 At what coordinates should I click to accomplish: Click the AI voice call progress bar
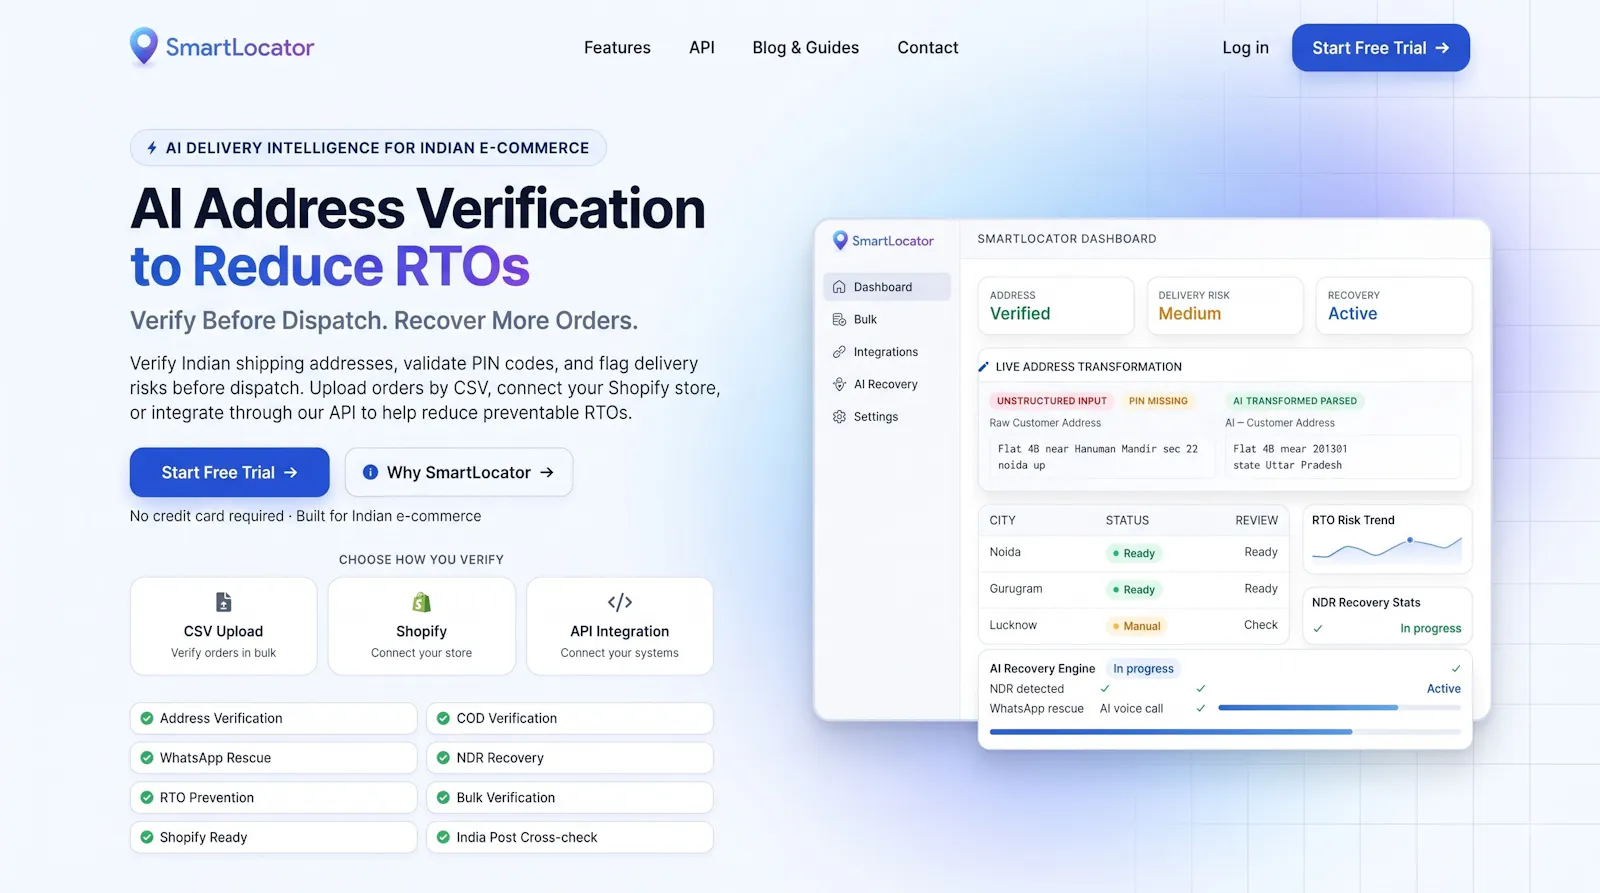[1339, 708]
